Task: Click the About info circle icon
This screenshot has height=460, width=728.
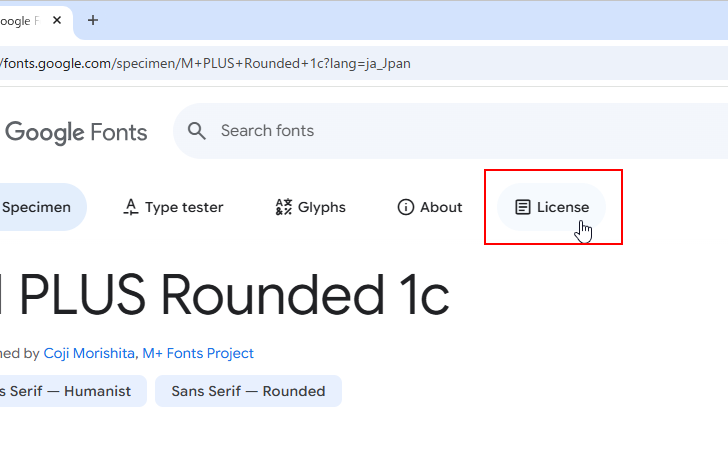Action: pyautogui.click(x=406, y=207)
